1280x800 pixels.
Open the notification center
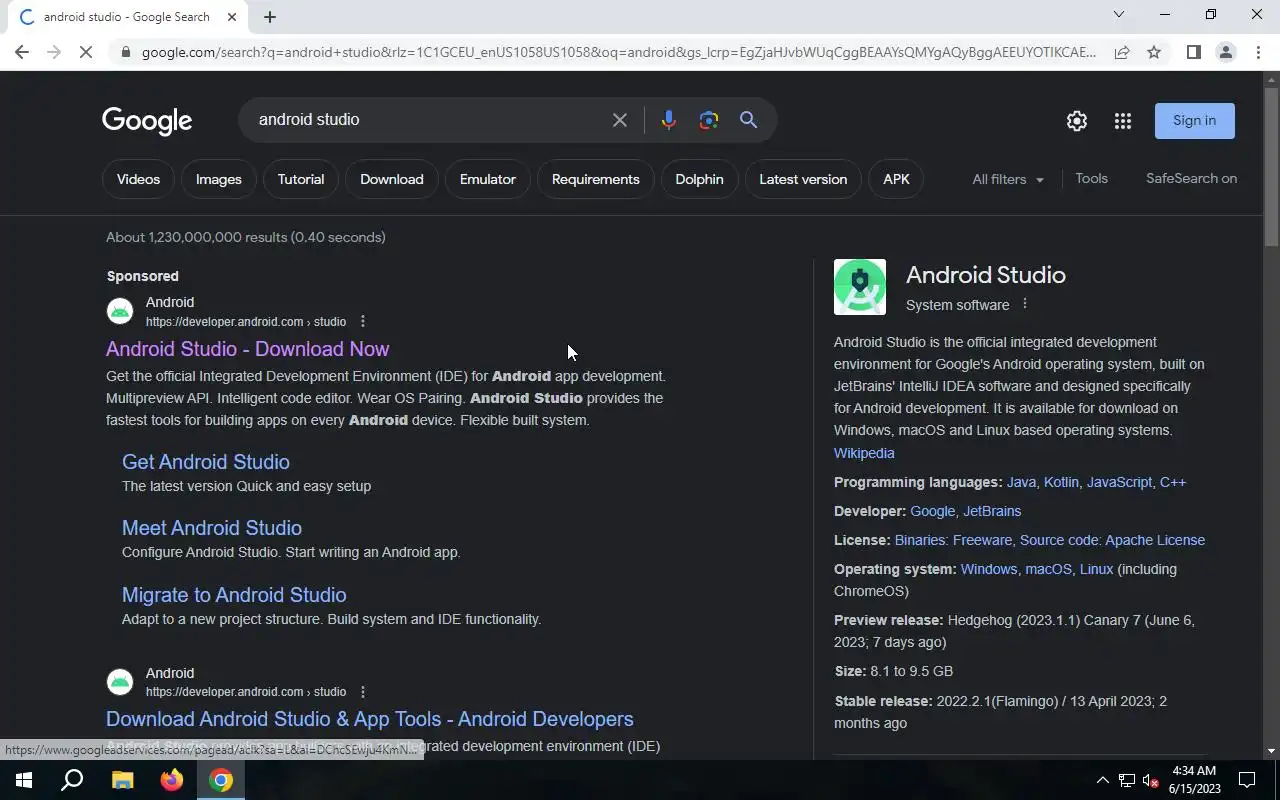[1247, 780]
